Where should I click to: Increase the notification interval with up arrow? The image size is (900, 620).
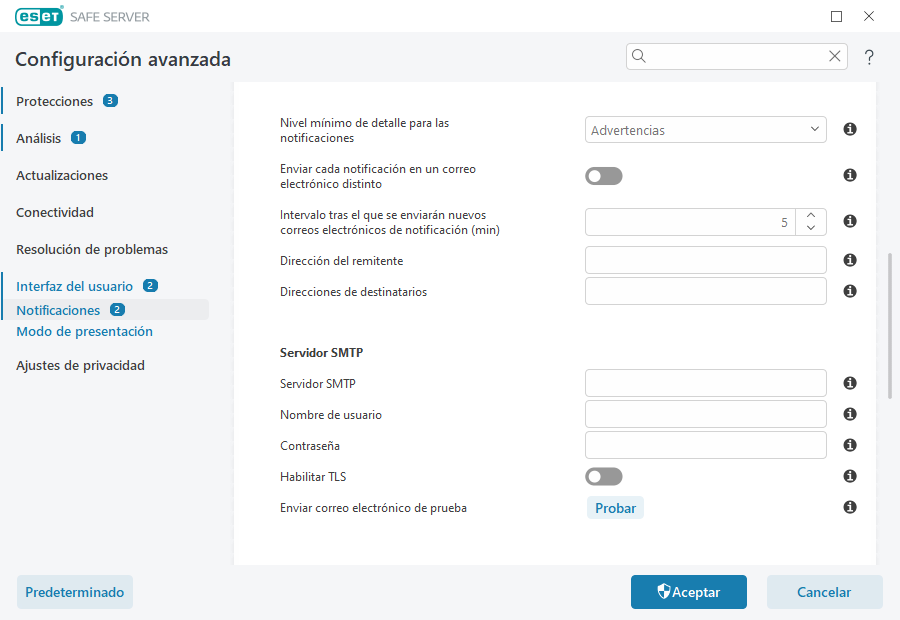(811, 215)
